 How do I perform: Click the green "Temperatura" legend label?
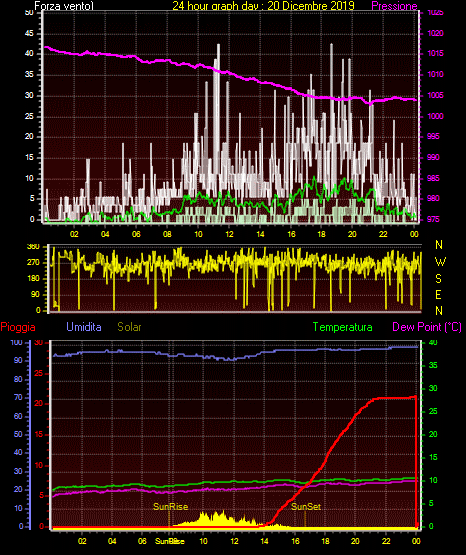(342, 327)
